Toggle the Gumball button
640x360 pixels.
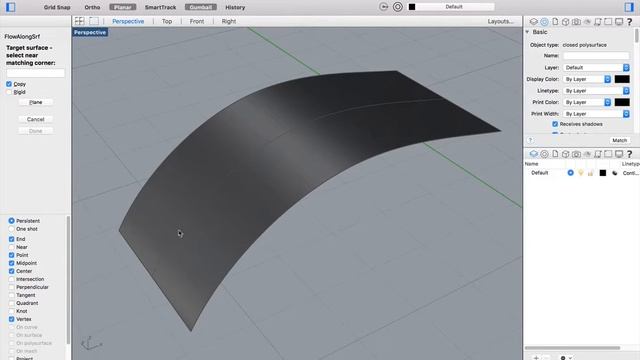pos(201,7)
